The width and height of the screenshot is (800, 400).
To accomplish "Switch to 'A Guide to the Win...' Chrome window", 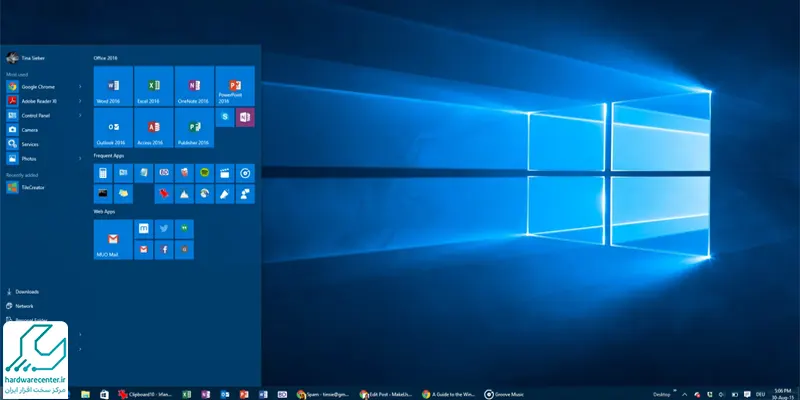I will click(449, 394).
